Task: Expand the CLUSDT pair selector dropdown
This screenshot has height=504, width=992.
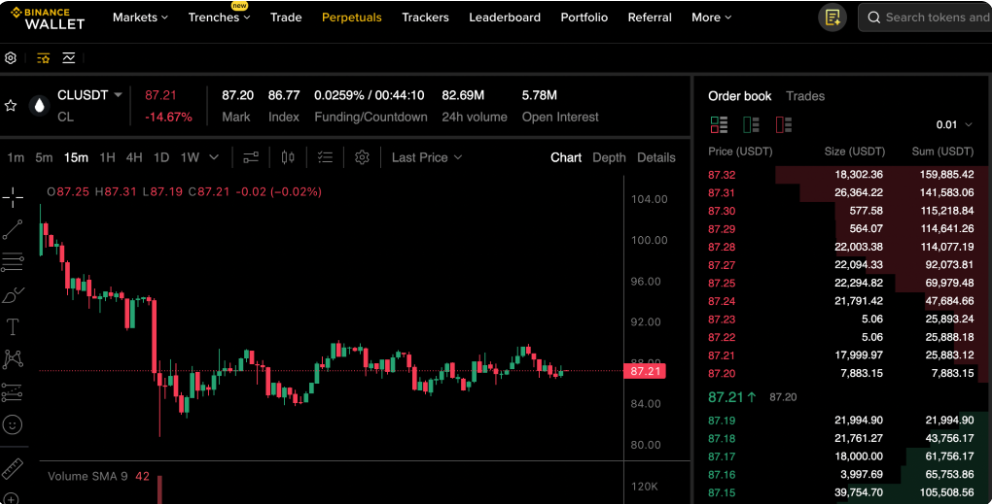Action: 118,95
